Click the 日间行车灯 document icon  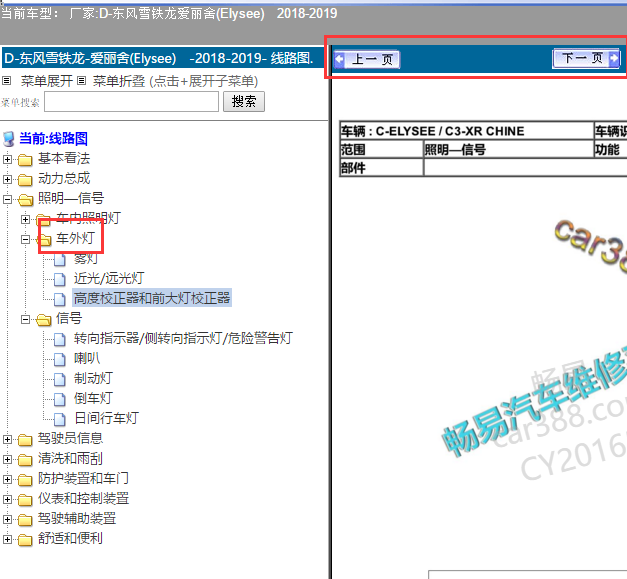point(60,419)
